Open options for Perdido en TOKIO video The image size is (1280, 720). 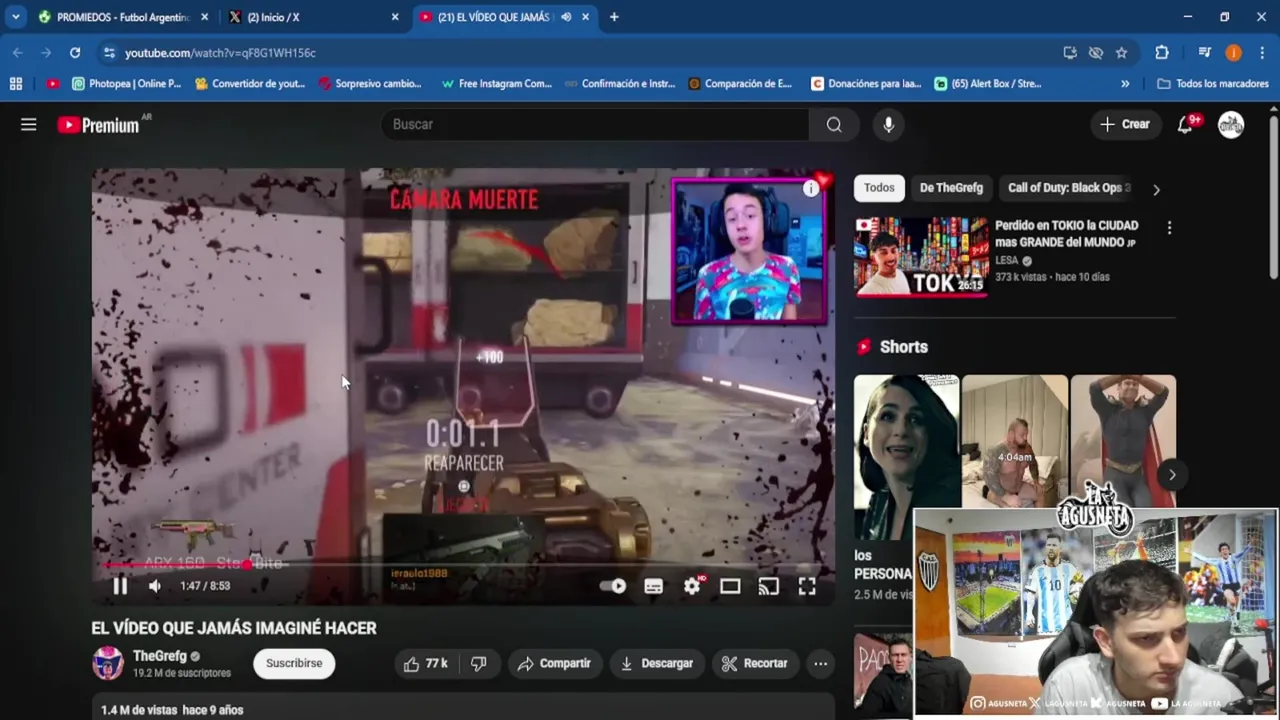click(1169, 228)
